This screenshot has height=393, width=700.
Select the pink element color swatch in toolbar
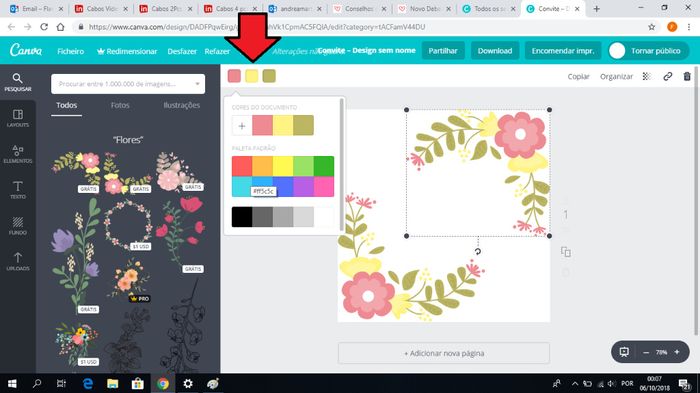[234, 76]
